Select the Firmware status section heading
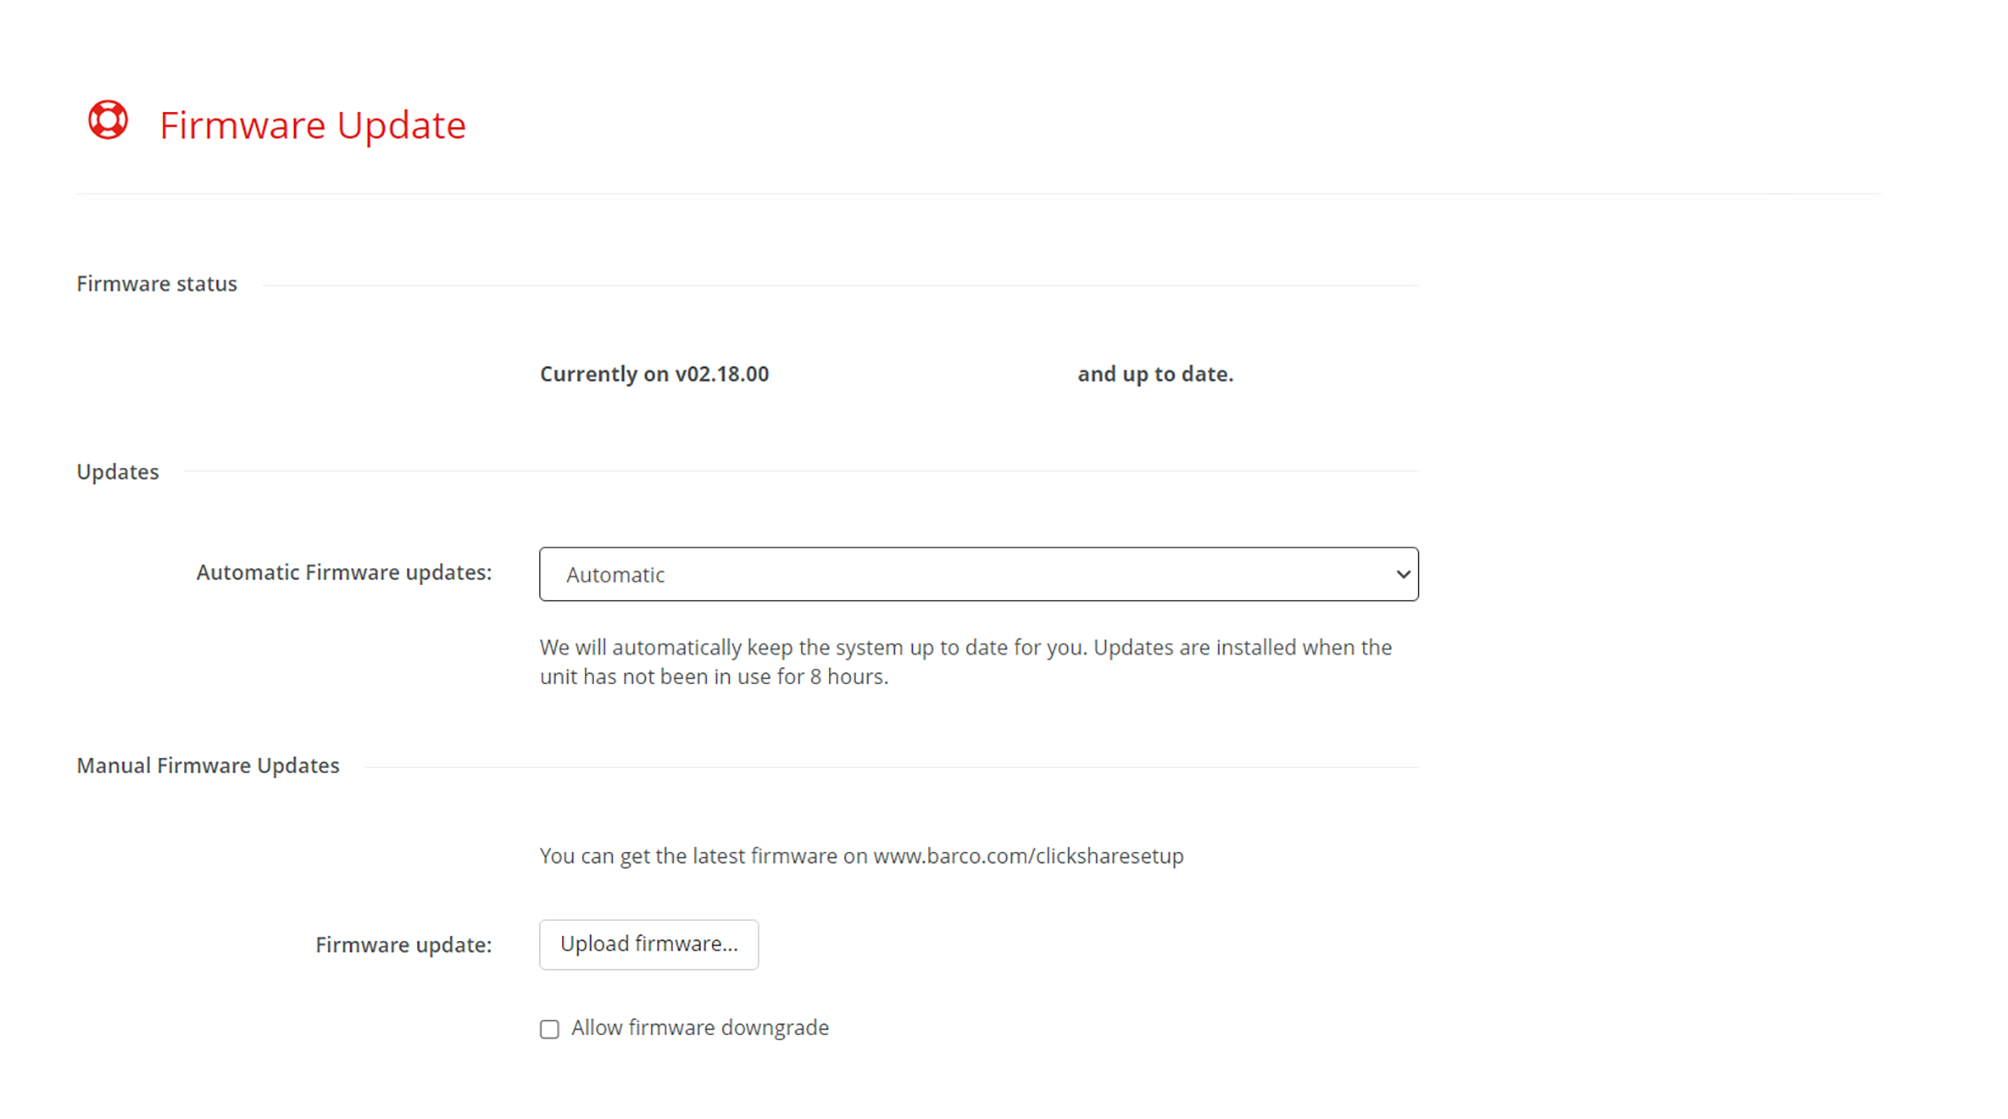This screenshot has height=1119, width=2008. pyautogui.click(x=157, y=284)
